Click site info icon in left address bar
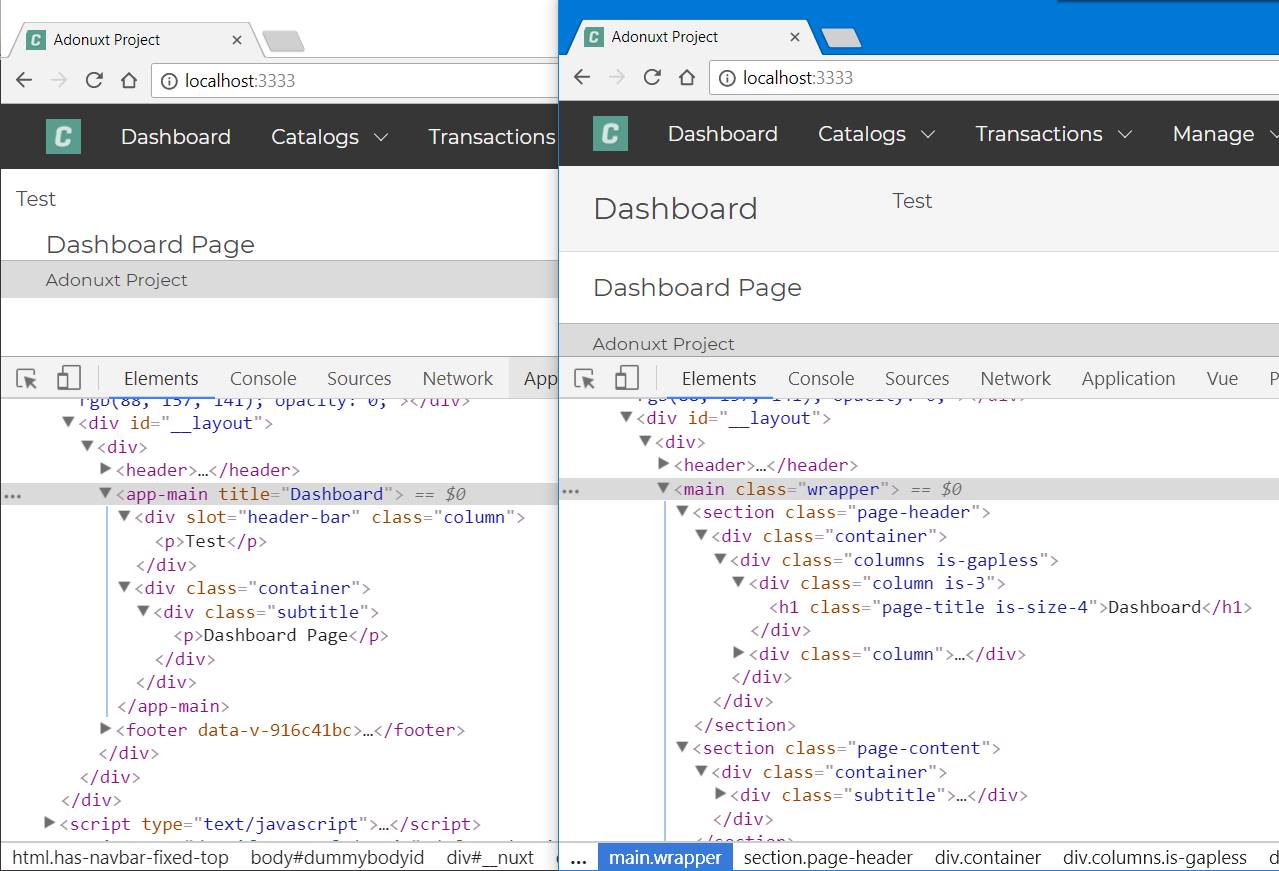Screen dimensions: 1279x871 [169, 81]
